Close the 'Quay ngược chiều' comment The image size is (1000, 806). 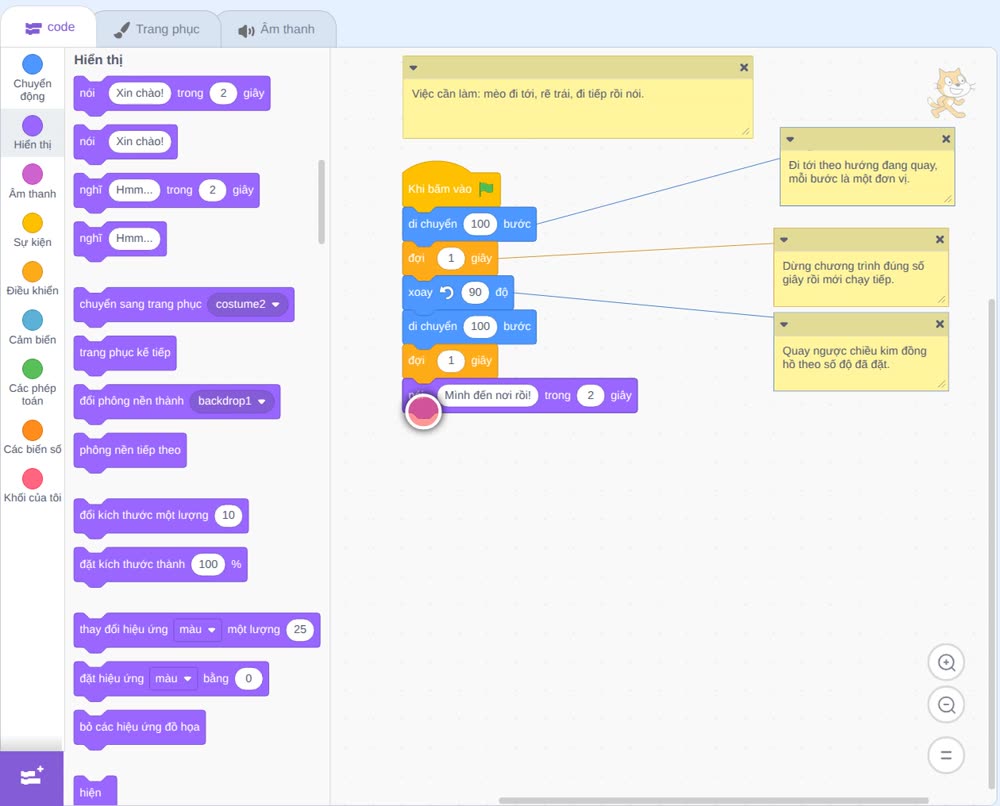click(x=939, y=324)
